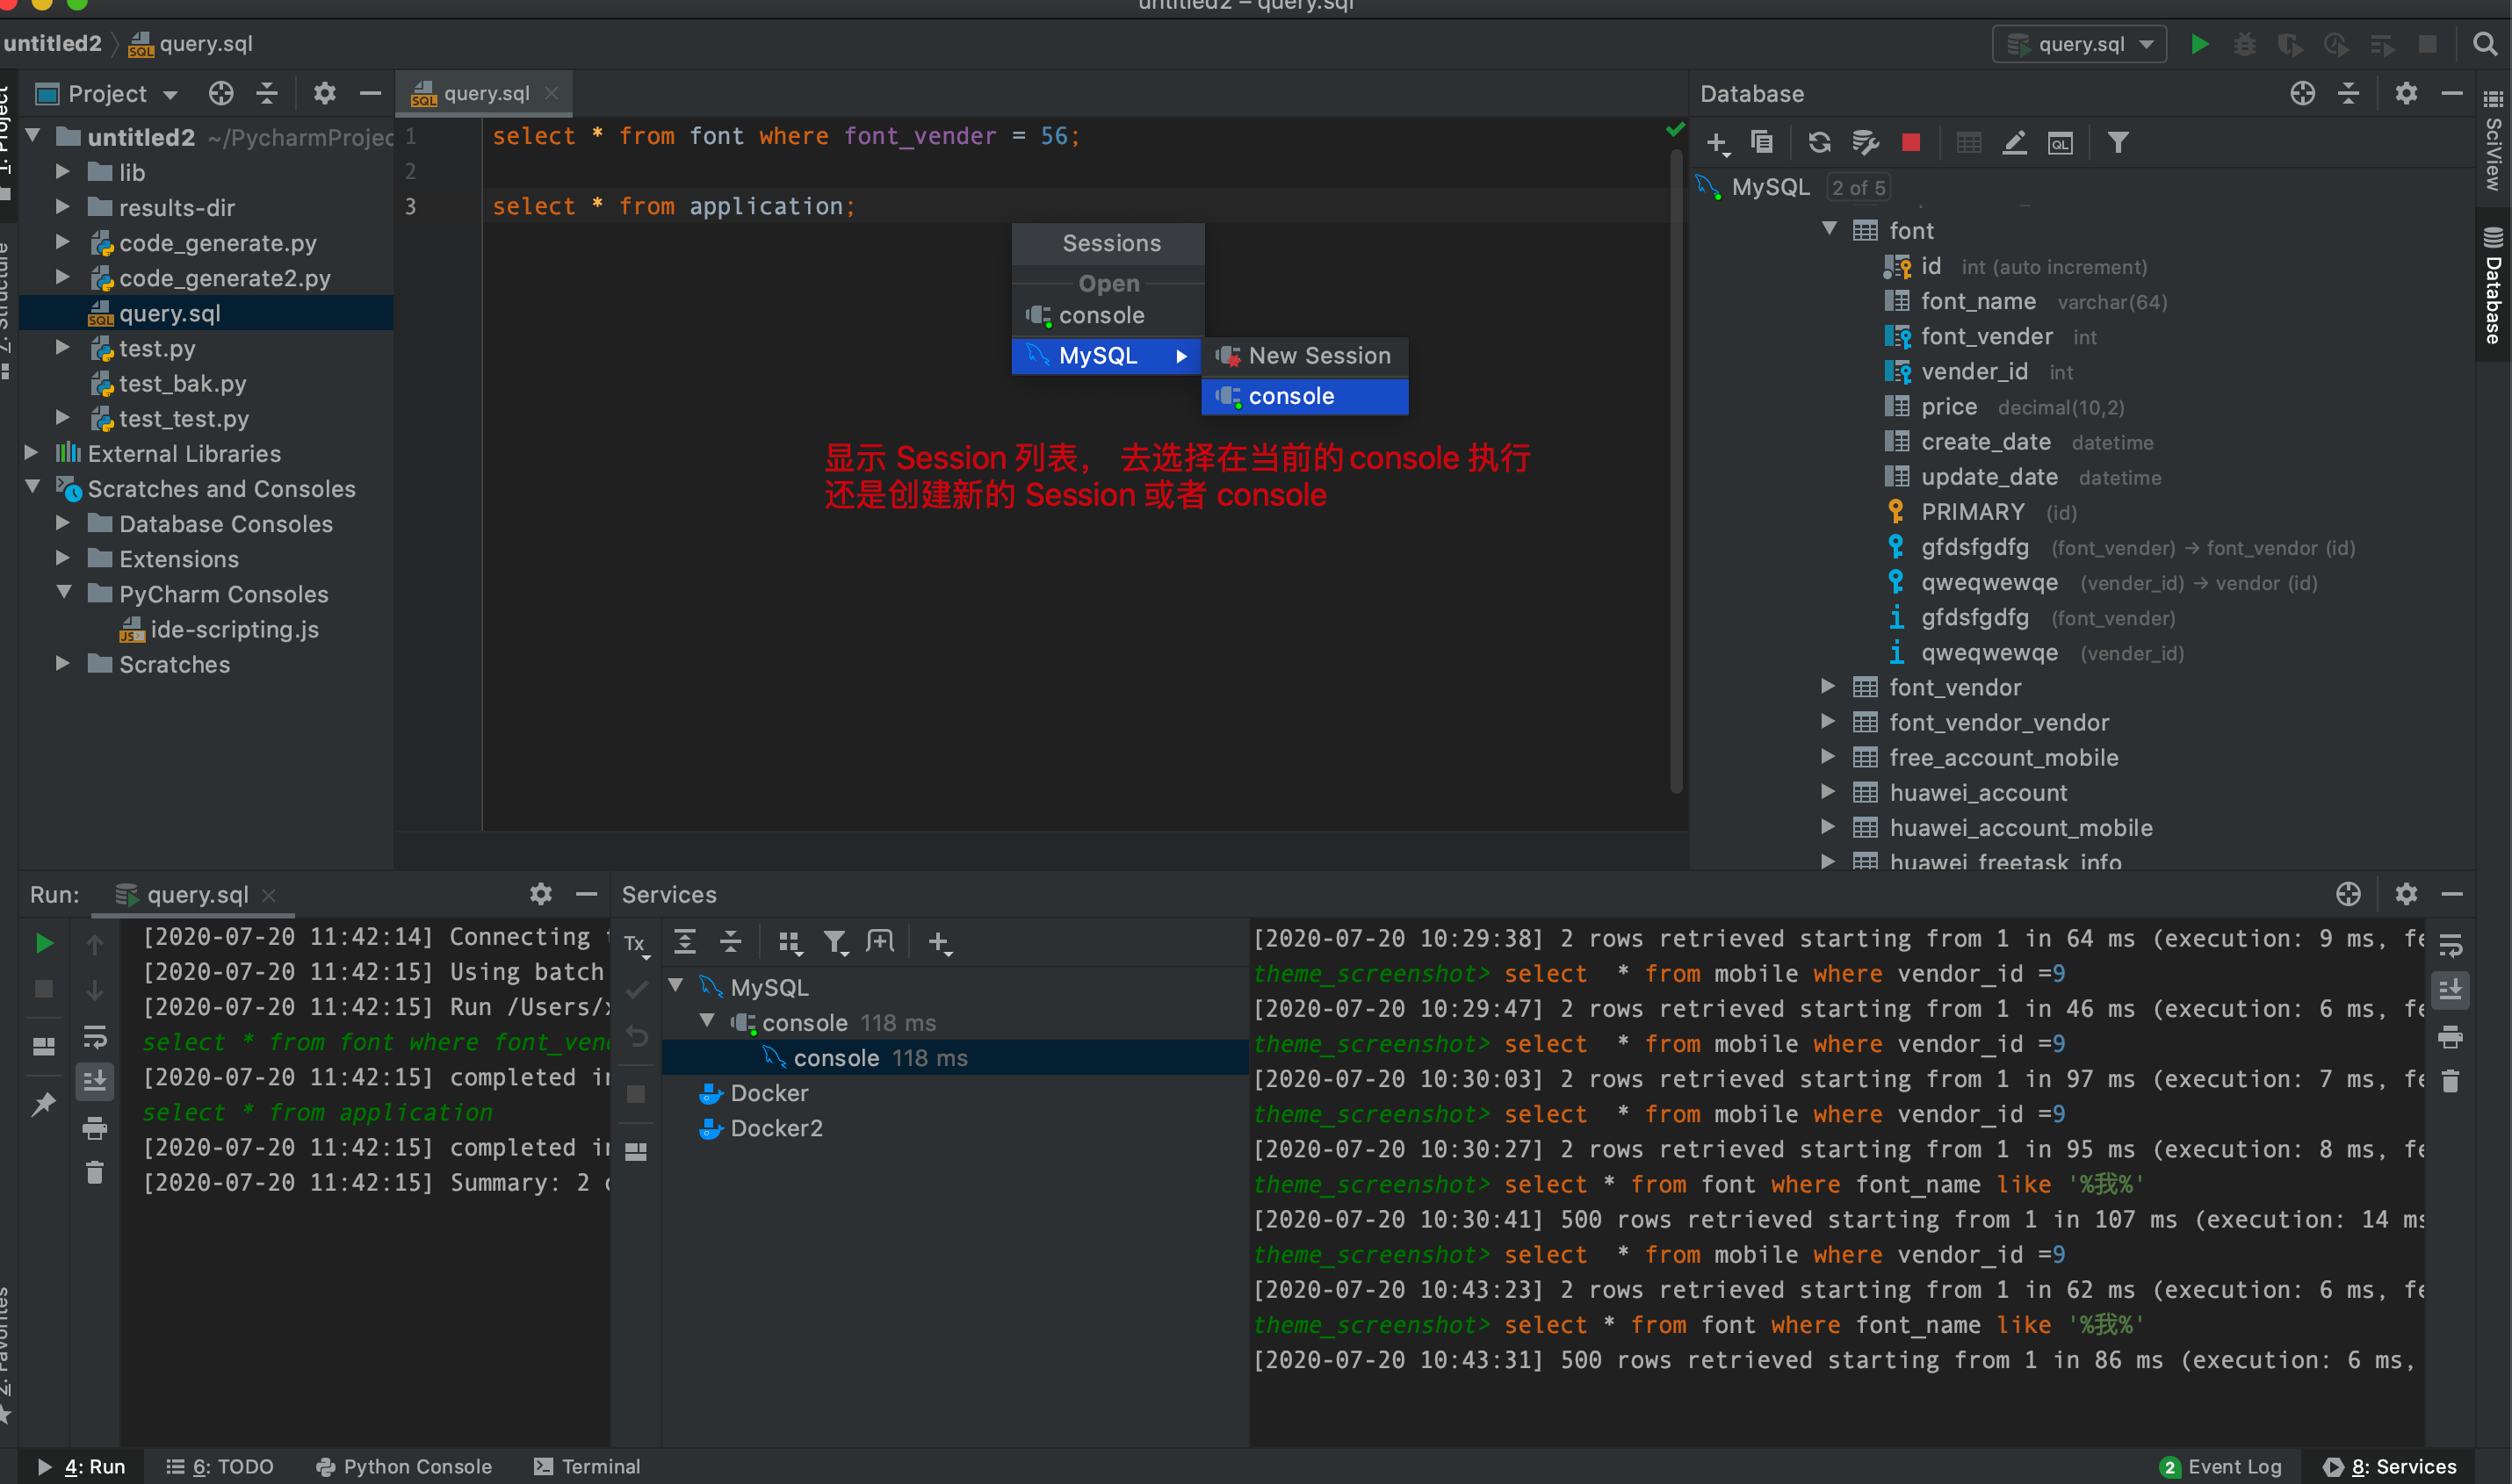Collapse all in Project panel toolbar
2512x1484 pixels.
(267, 94)
